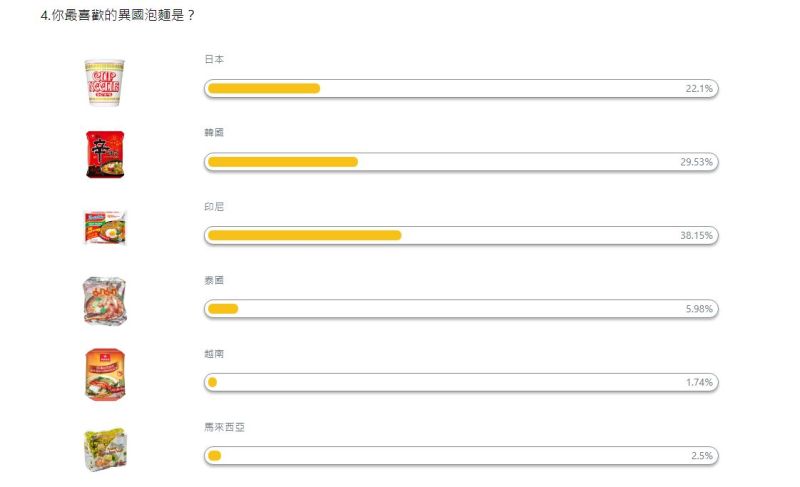
Task: Click the silver MAMA Thai noodle packet
Action: pos(105,301)
